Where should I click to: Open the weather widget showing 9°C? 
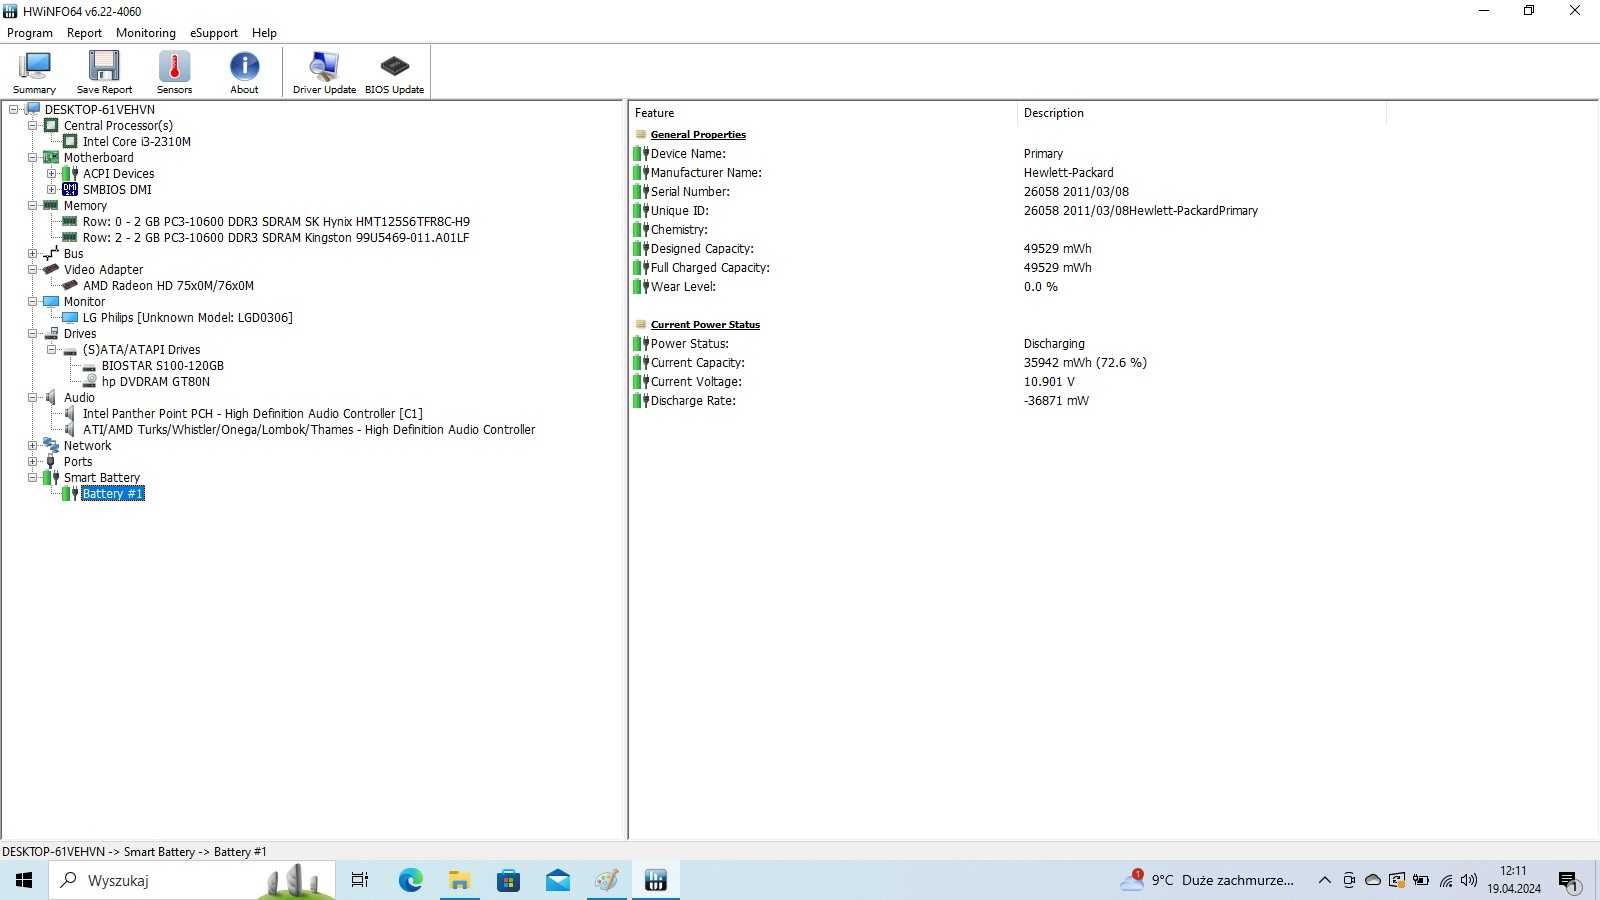click(x=1208, y=880)
